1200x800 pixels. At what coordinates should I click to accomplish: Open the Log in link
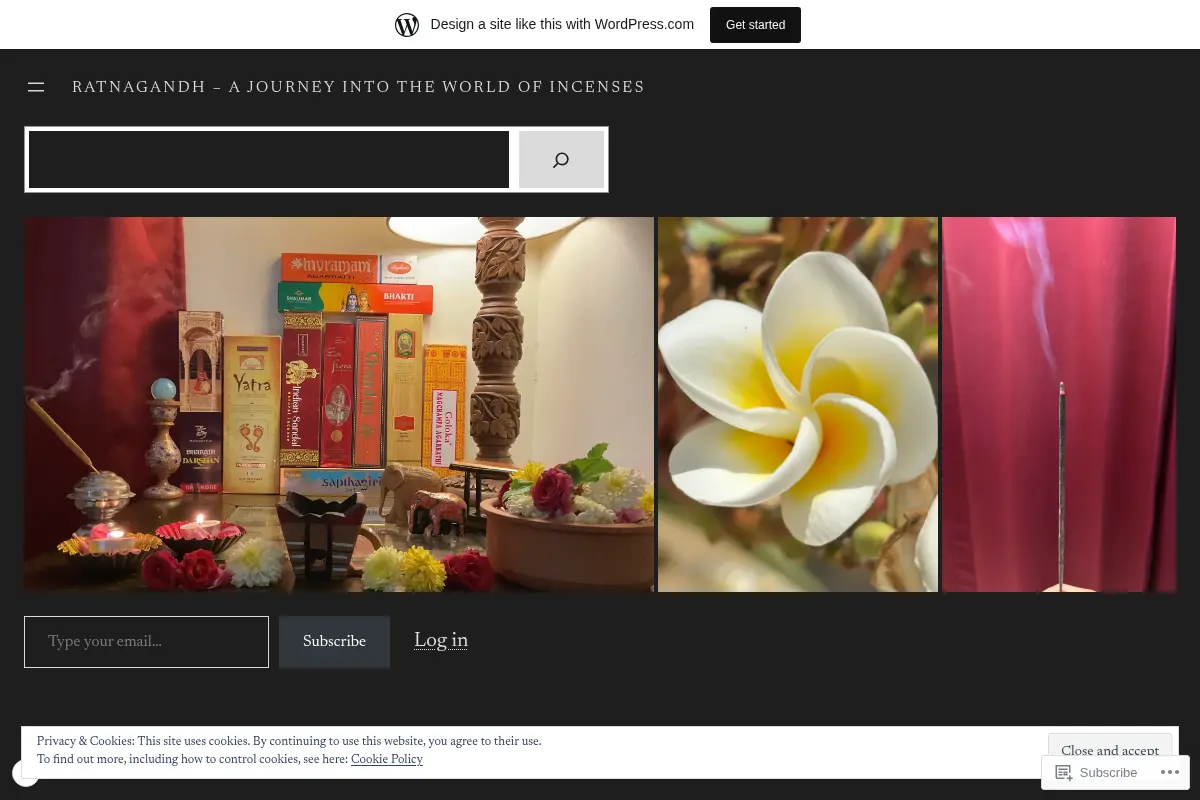coord(441,641)
